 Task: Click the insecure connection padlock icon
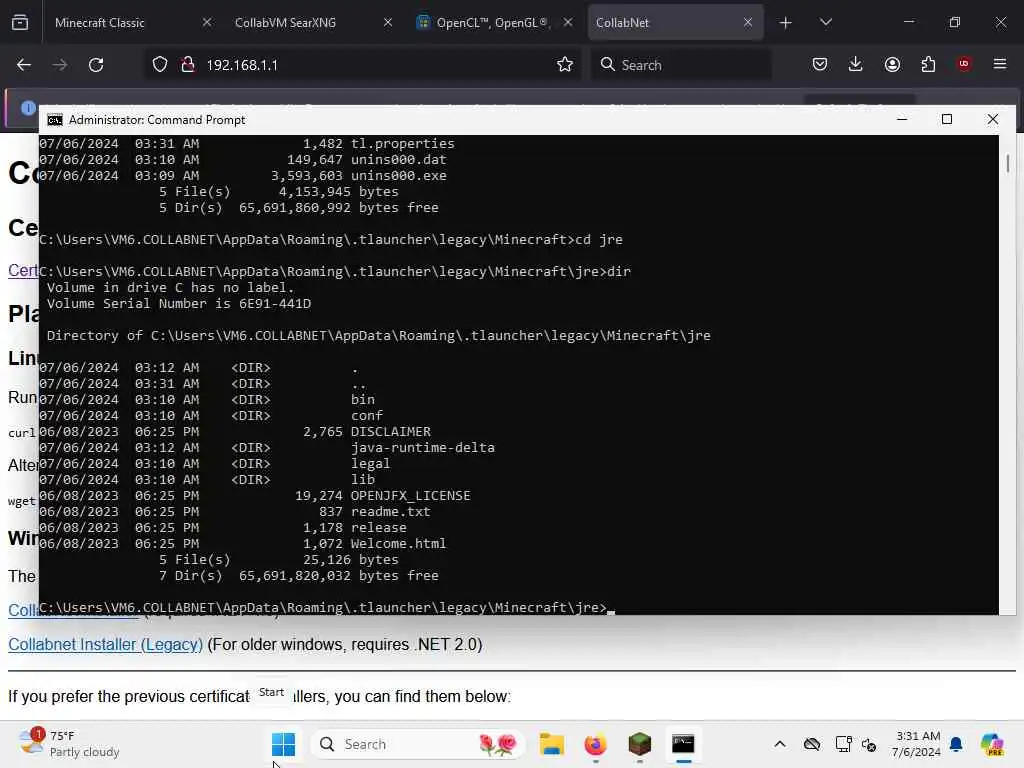point(188,65)
